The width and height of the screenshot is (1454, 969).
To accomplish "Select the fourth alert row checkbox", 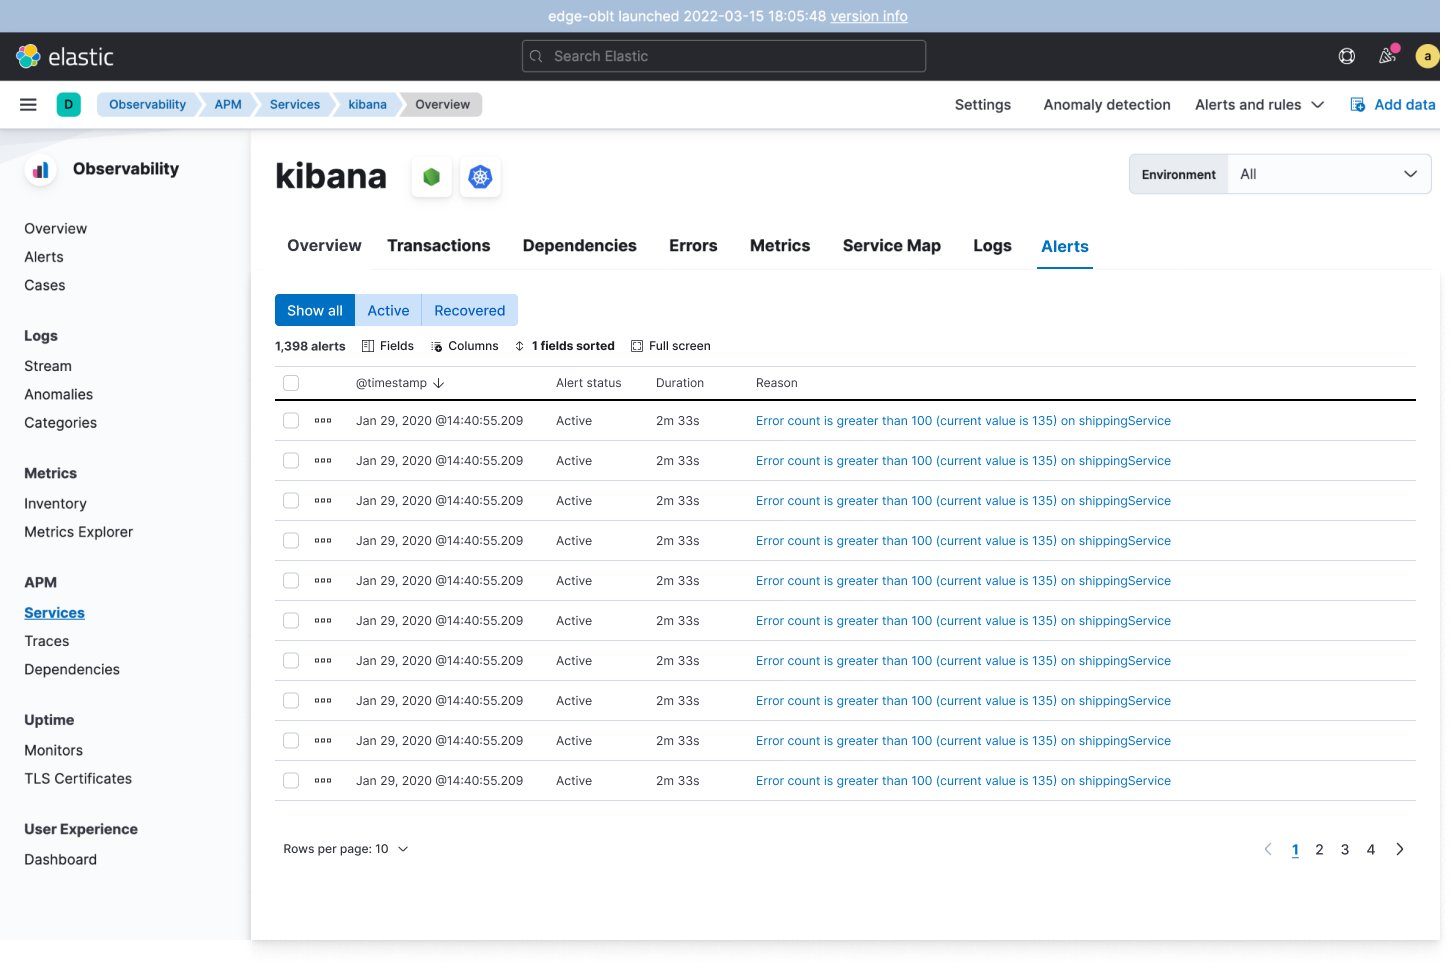I will point(291,541).
